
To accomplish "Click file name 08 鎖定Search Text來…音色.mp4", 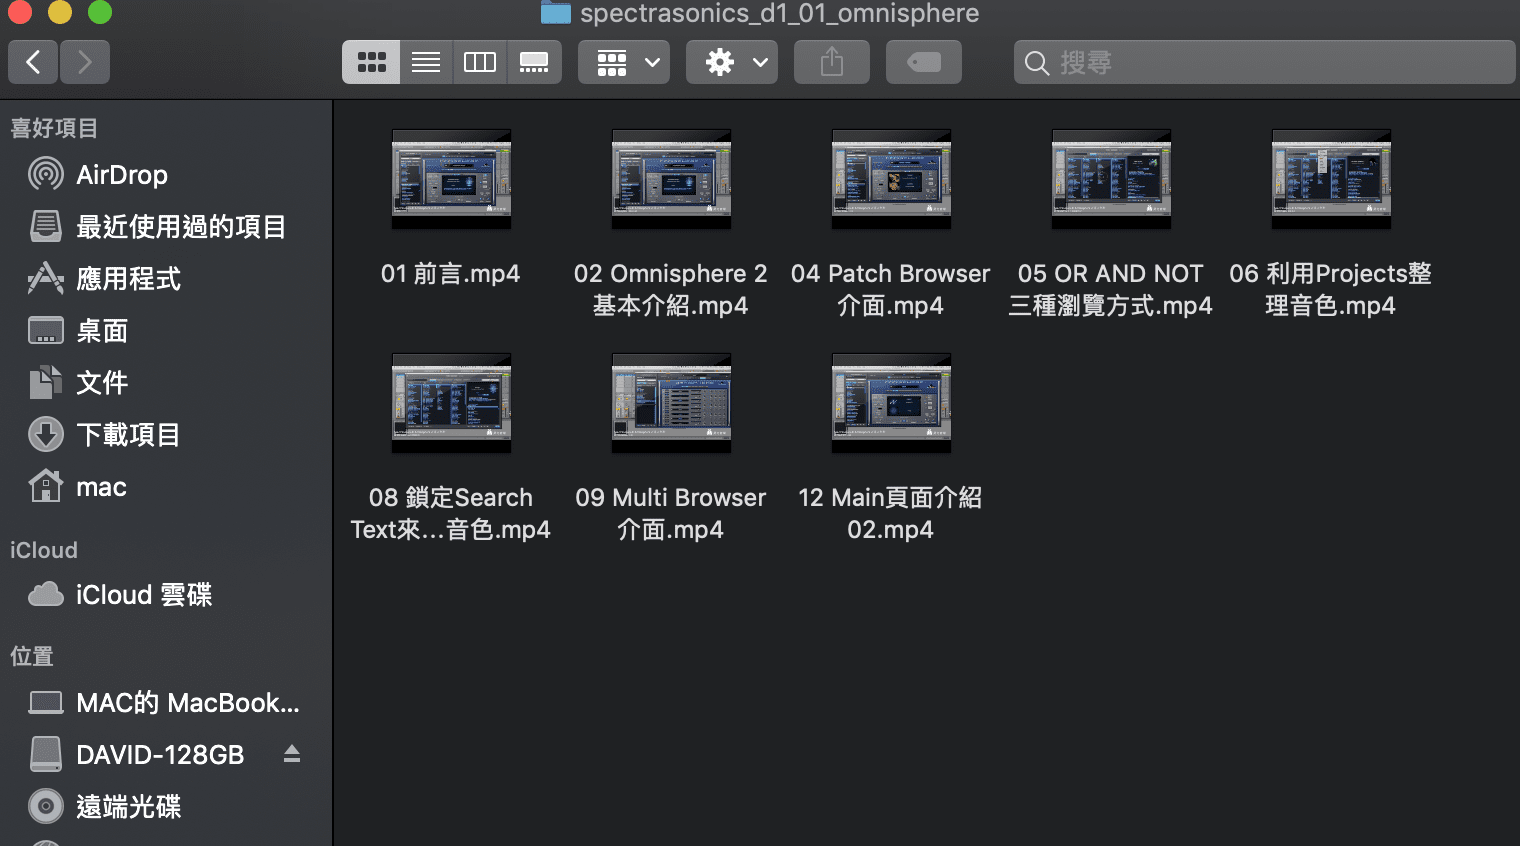I will [451, 513].
